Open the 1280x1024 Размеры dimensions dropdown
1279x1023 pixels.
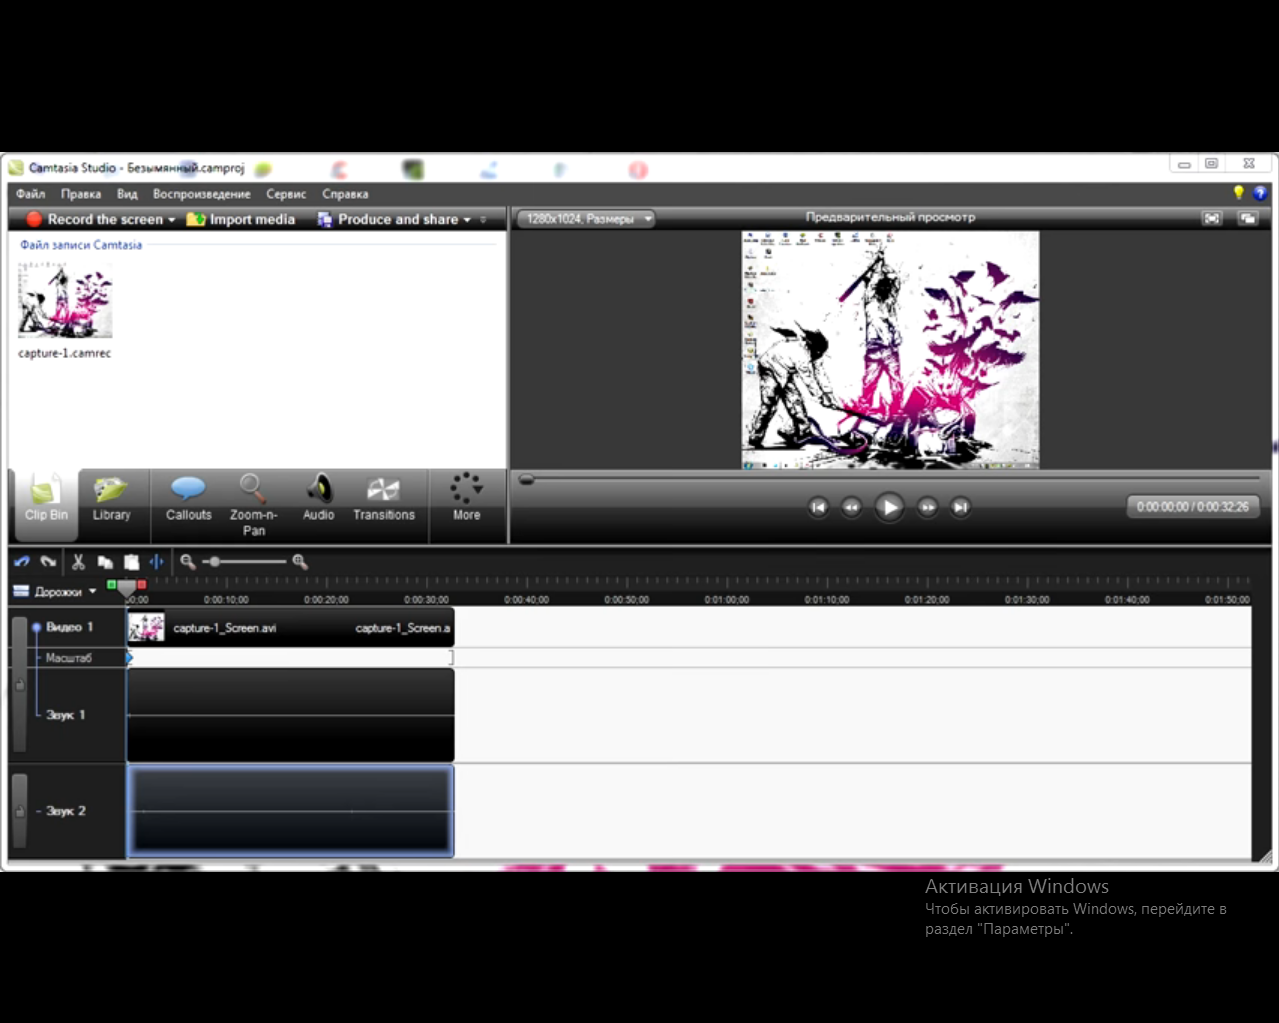[586, 218]
